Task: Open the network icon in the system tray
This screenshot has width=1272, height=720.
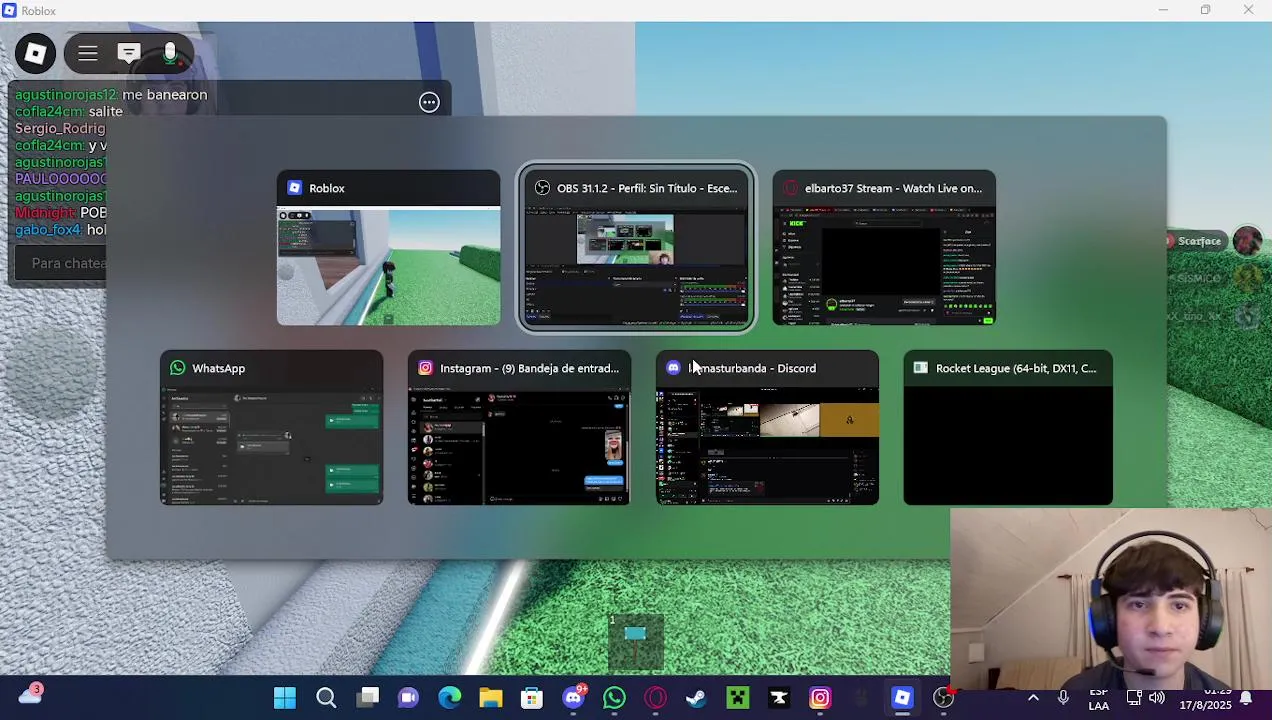Action: click(1134, 698)
